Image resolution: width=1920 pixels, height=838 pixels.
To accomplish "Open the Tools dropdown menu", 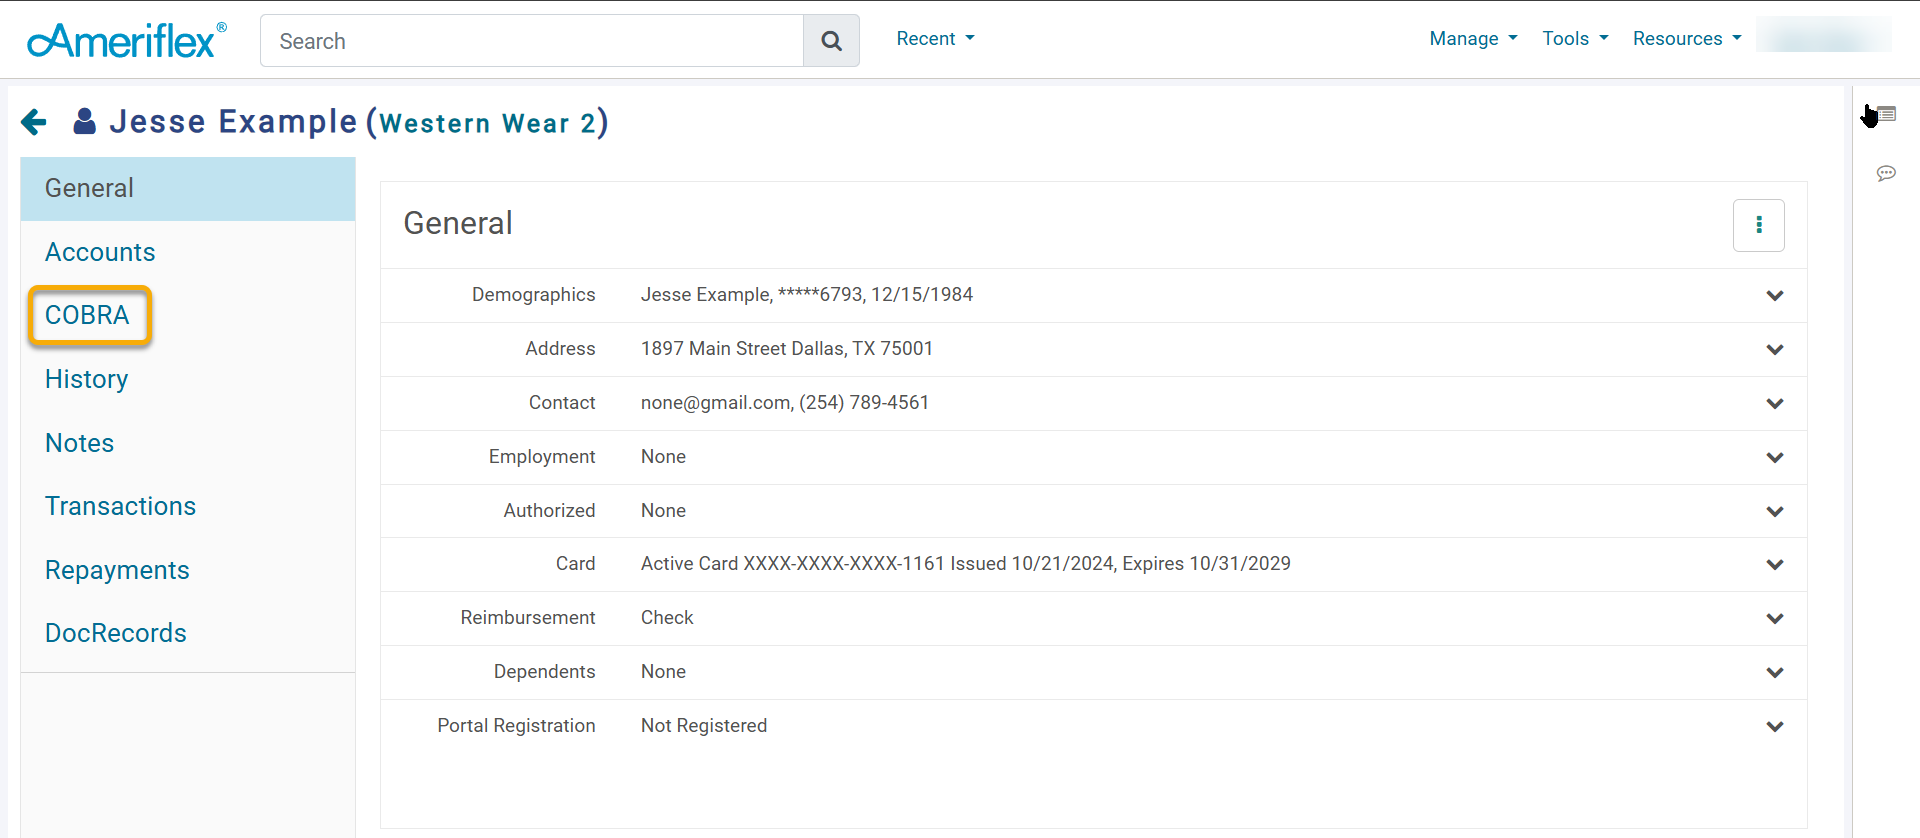I will (x=1575, y=38).
